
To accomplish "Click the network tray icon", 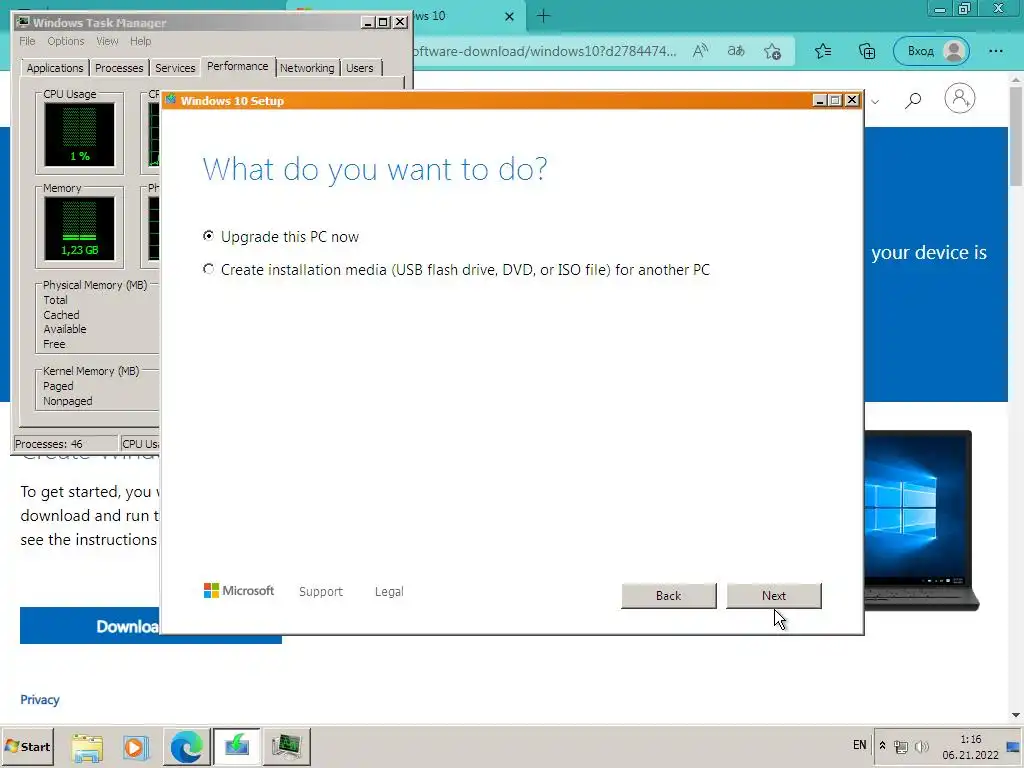I will [901, 746].
